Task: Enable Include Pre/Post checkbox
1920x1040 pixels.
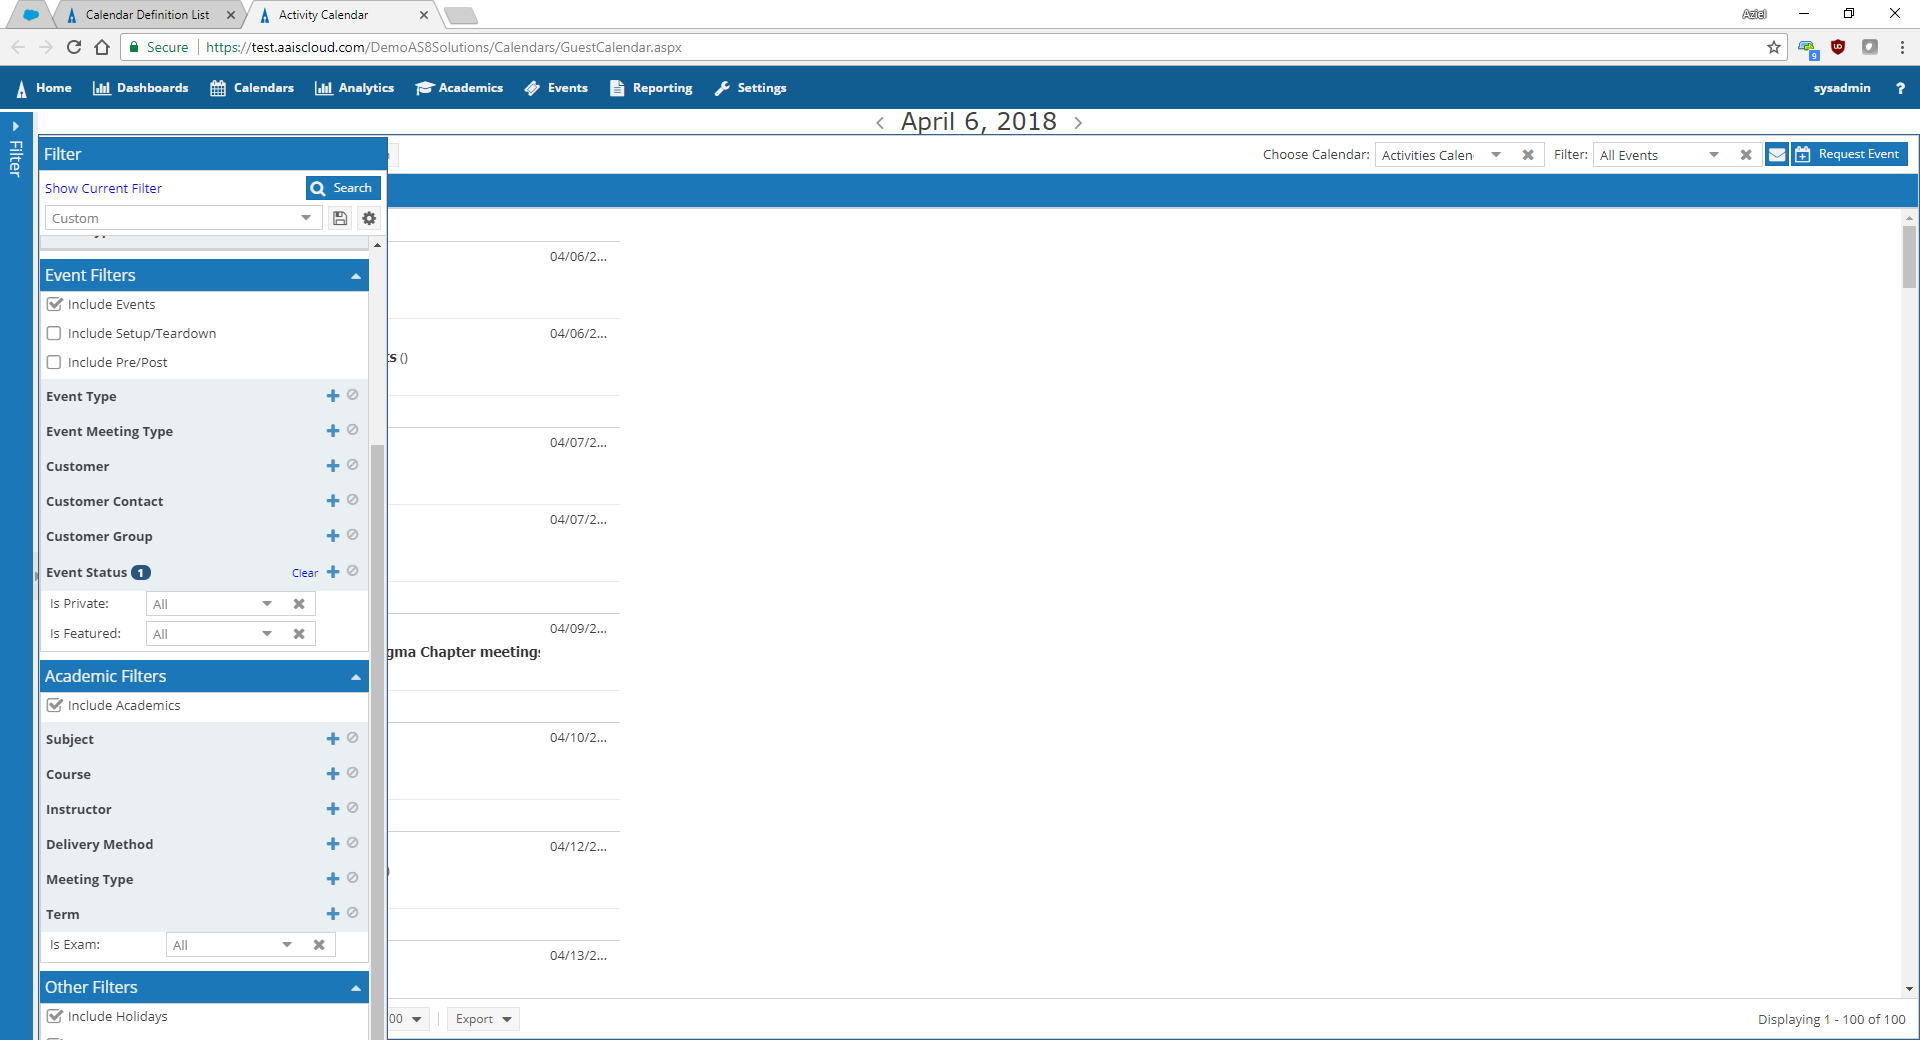Action: 54,362
